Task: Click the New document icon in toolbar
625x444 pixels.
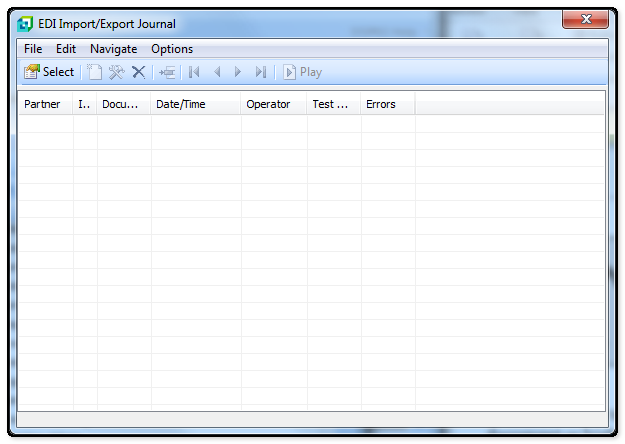Action: 95,72
